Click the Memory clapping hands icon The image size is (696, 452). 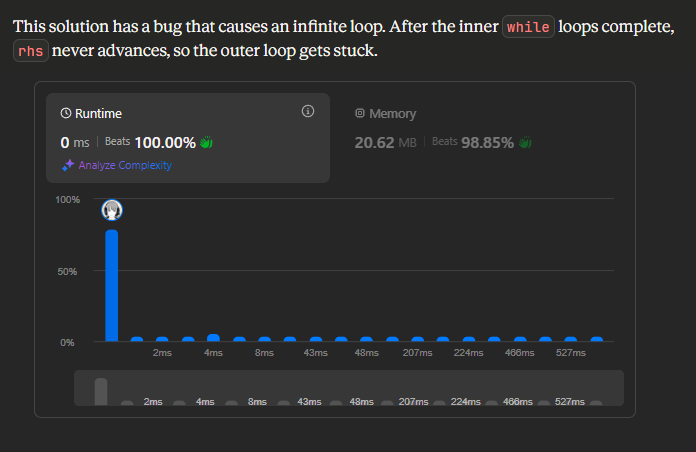click(525, 143)
